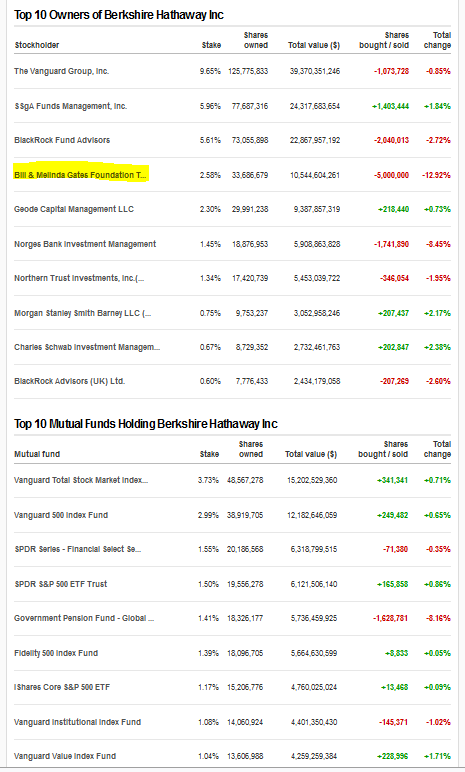The height and width of the screenshot is (772, 465).
Task: Click Vanguard Value Index change +1.71%
Action: point(437,756)
